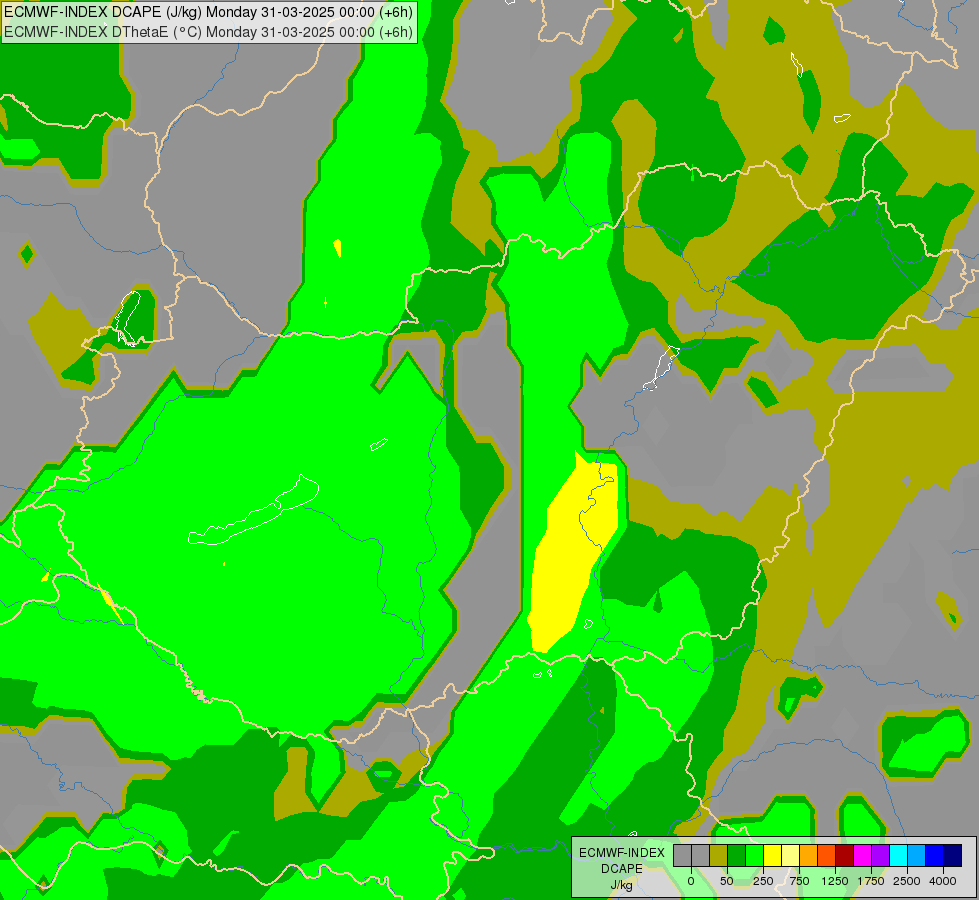This screenshot has width=979, height=900.
Task: Click the legend value 1750
Action: tap(871, 881)
